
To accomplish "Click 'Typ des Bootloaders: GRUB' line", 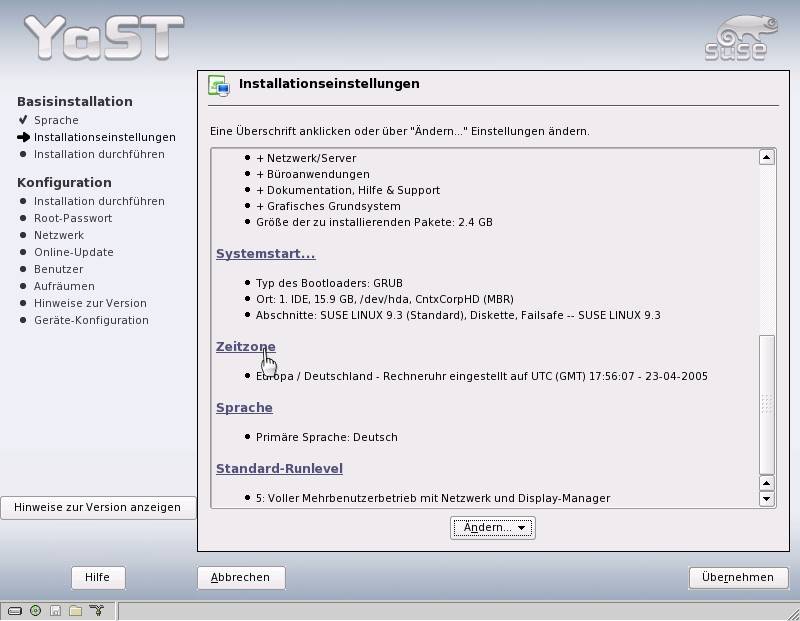I will (x=329, y=283).
